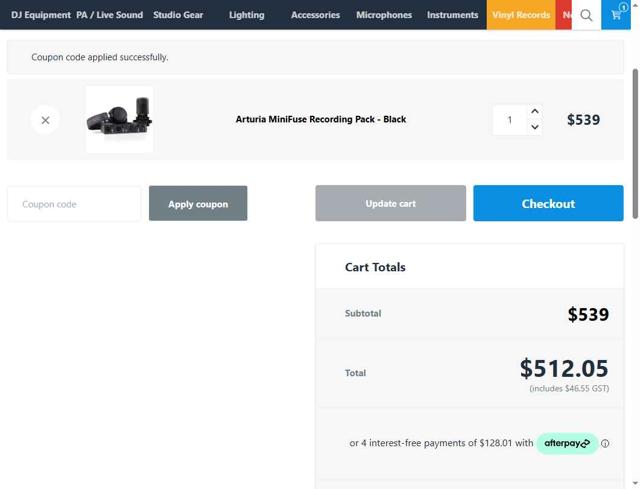The width and height of the screenshot is (640, 489).
Task: Open the PA / Live Sound menu
Action: tap(109, 15)
